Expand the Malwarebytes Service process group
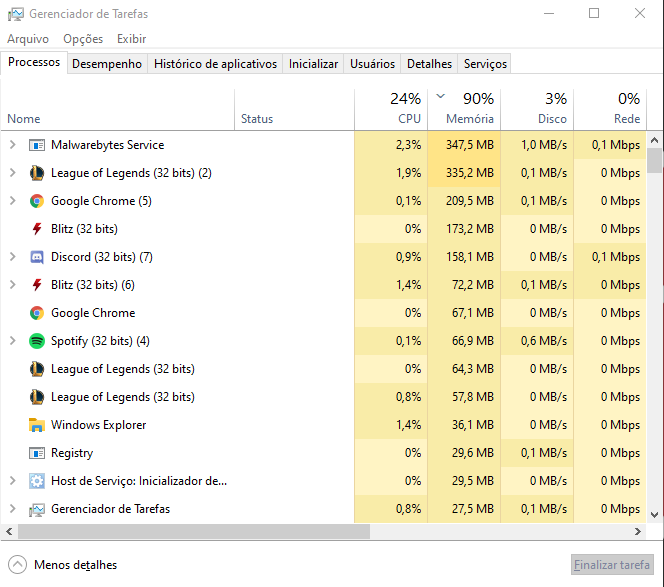The width and height of the screenshot is (664, 587). click(13, 145)
